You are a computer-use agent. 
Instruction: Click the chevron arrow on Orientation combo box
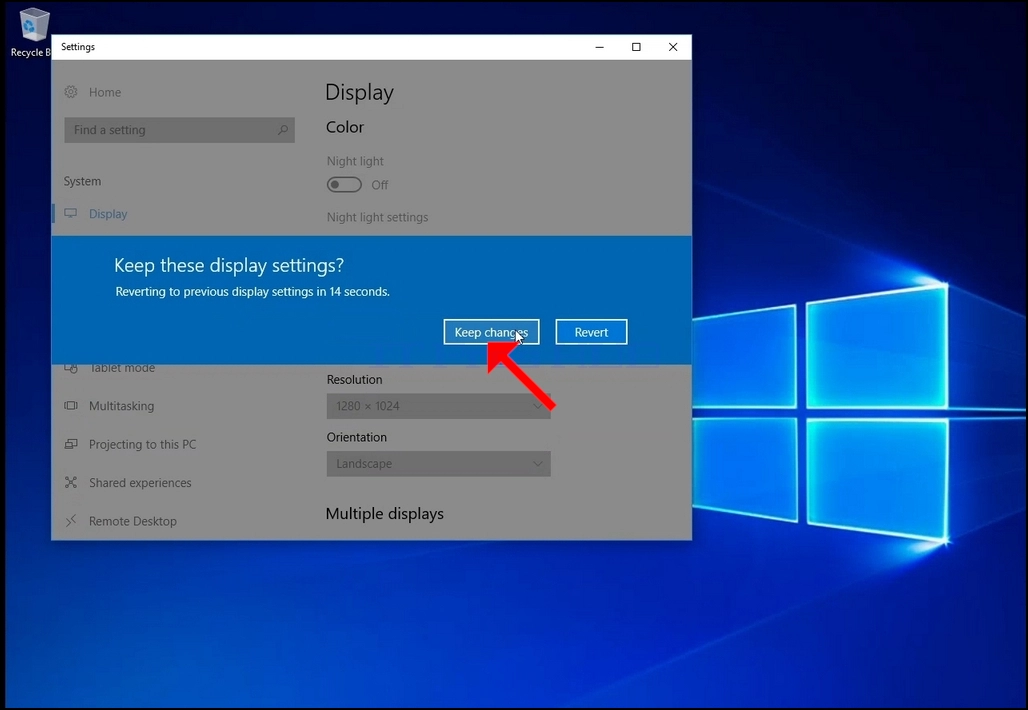[538, 463]
